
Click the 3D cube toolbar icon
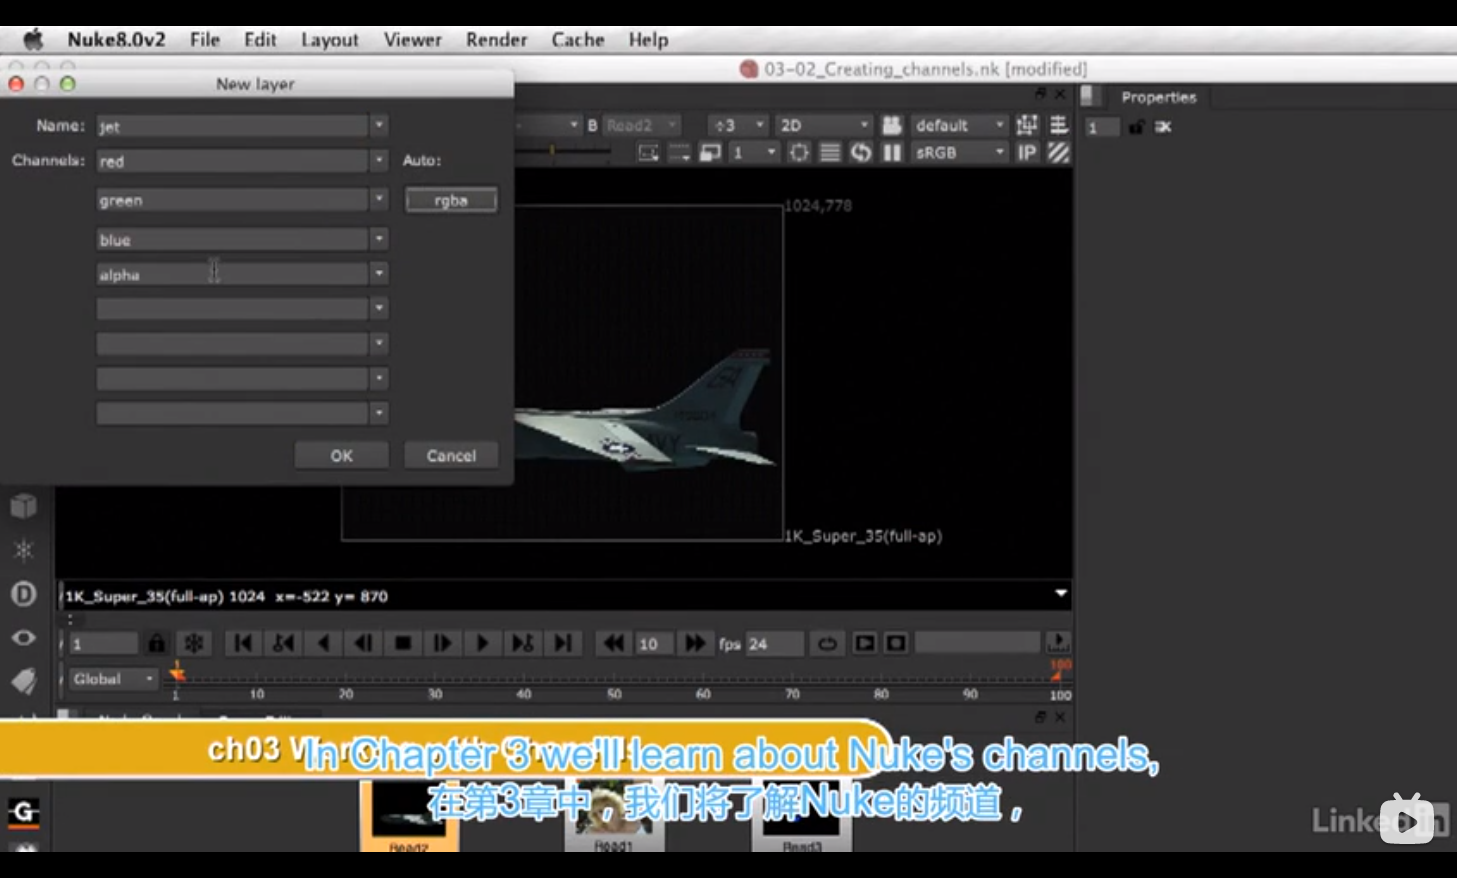(23, 506)
